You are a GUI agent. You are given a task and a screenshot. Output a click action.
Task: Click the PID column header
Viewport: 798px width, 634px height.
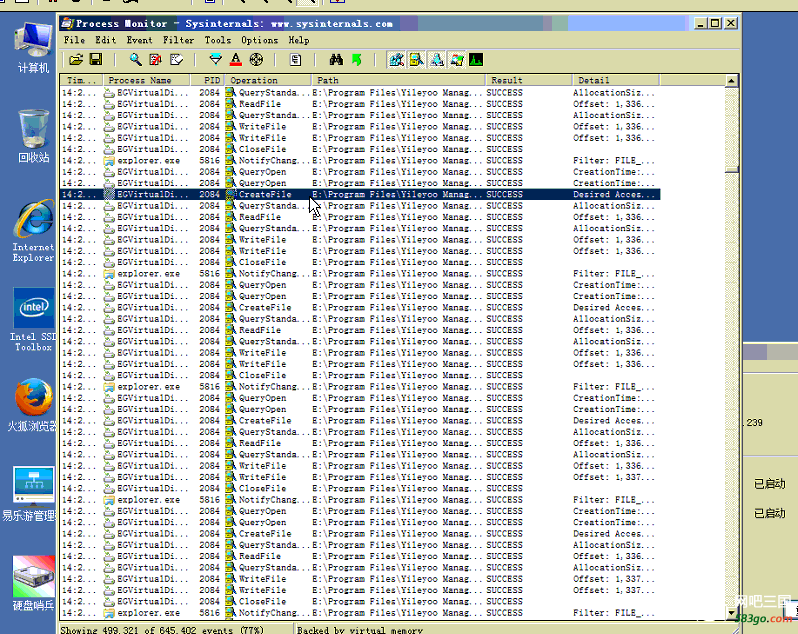[207, 80]
